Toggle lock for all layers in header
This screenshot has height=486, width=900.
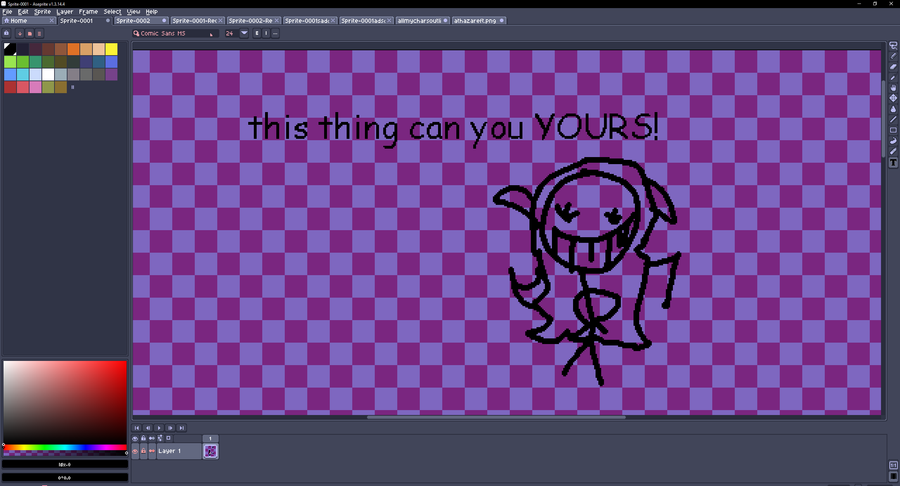tap(143, 438)
